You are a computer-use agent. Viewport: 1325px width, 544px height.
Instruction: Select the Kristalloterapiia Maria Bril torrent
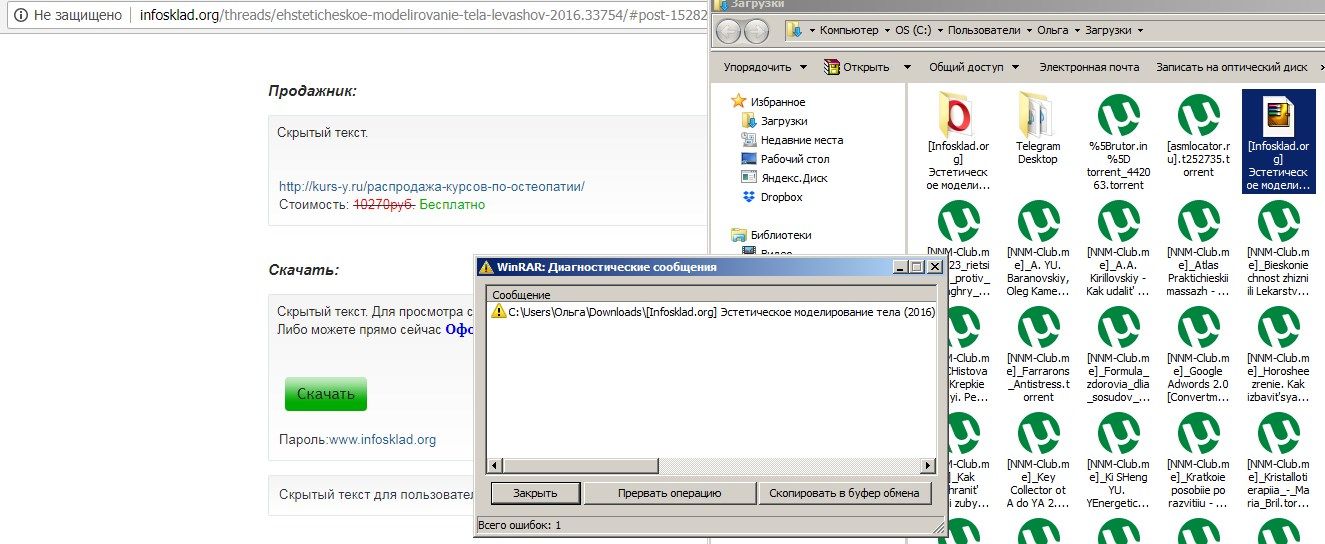1278,460
